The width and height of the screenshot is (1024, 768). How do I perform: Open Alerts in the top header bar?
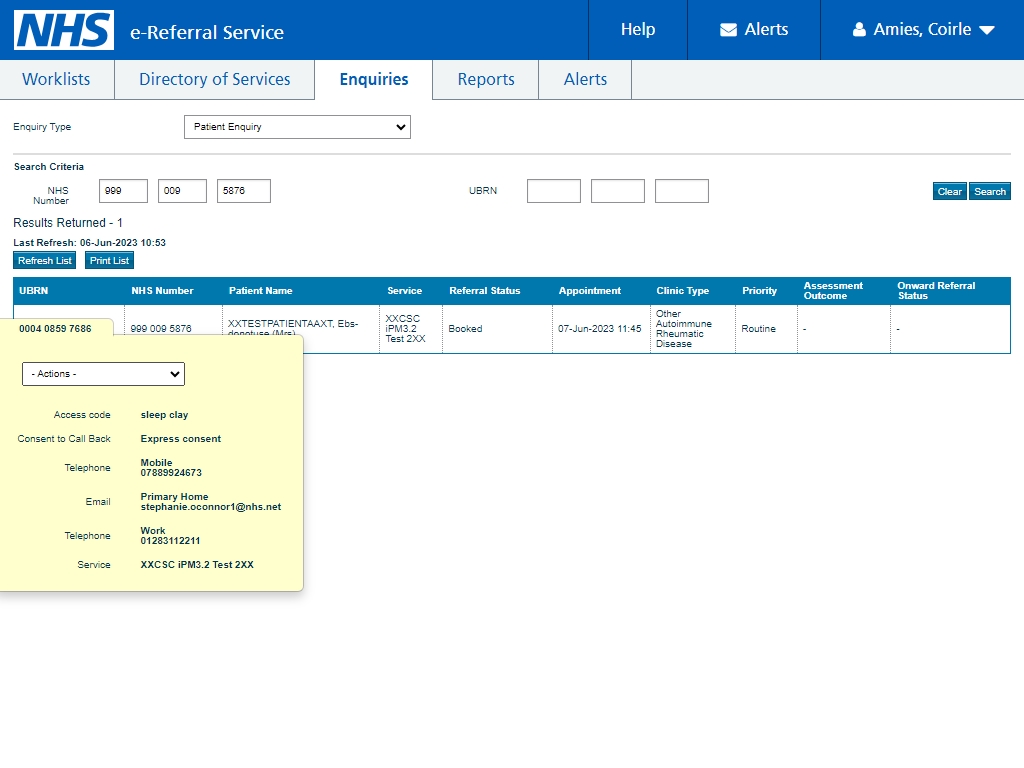754,29
